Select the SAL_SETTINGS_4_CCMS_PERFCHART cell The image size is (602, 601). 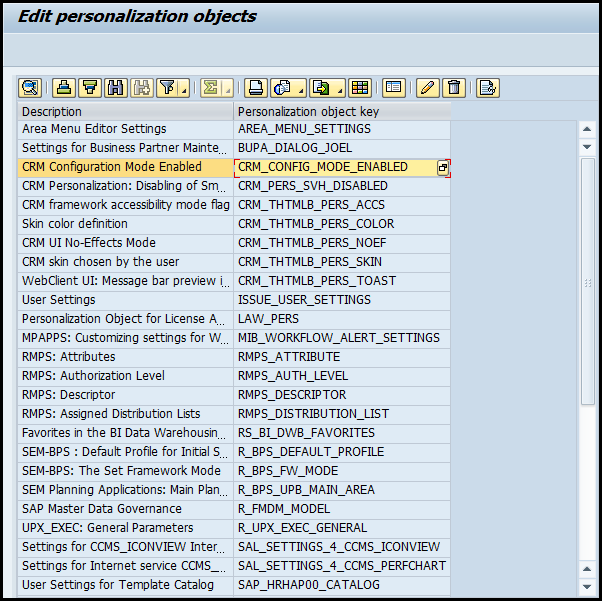coord(342,566)
